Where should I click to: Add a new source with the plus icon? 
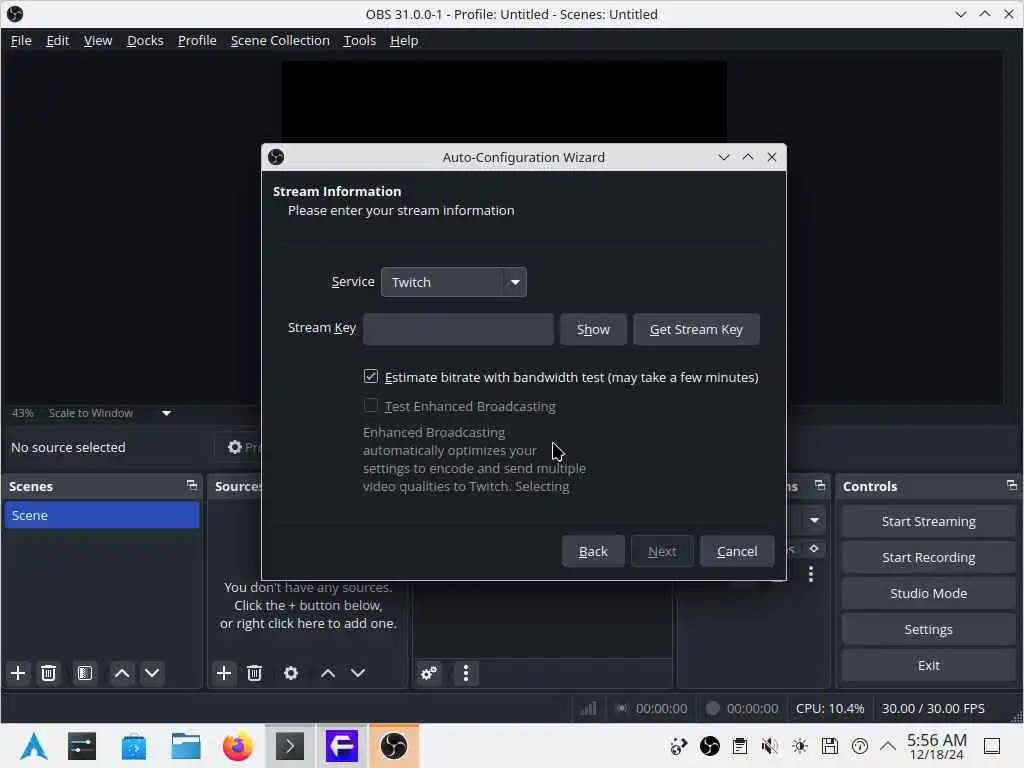(x=224, y=673)
